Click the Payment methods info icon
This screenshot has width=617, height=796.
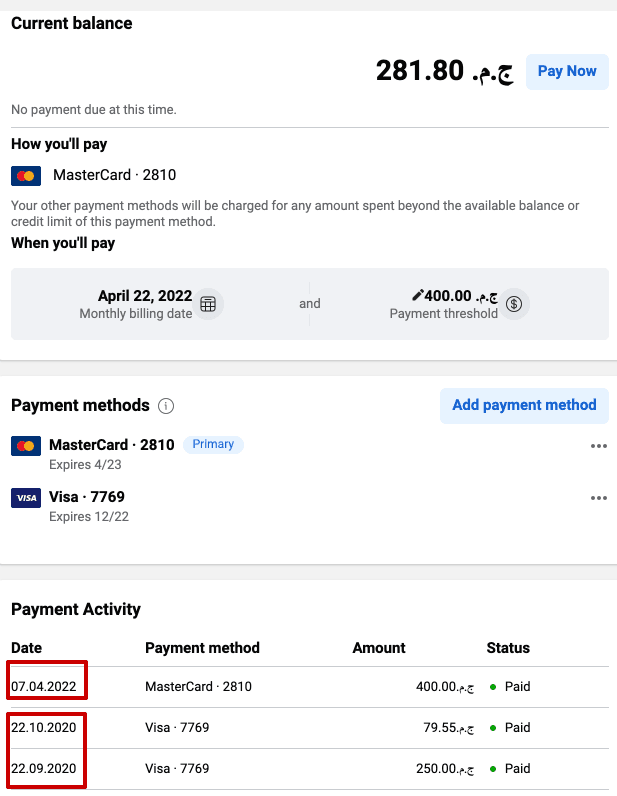(166, 406)
